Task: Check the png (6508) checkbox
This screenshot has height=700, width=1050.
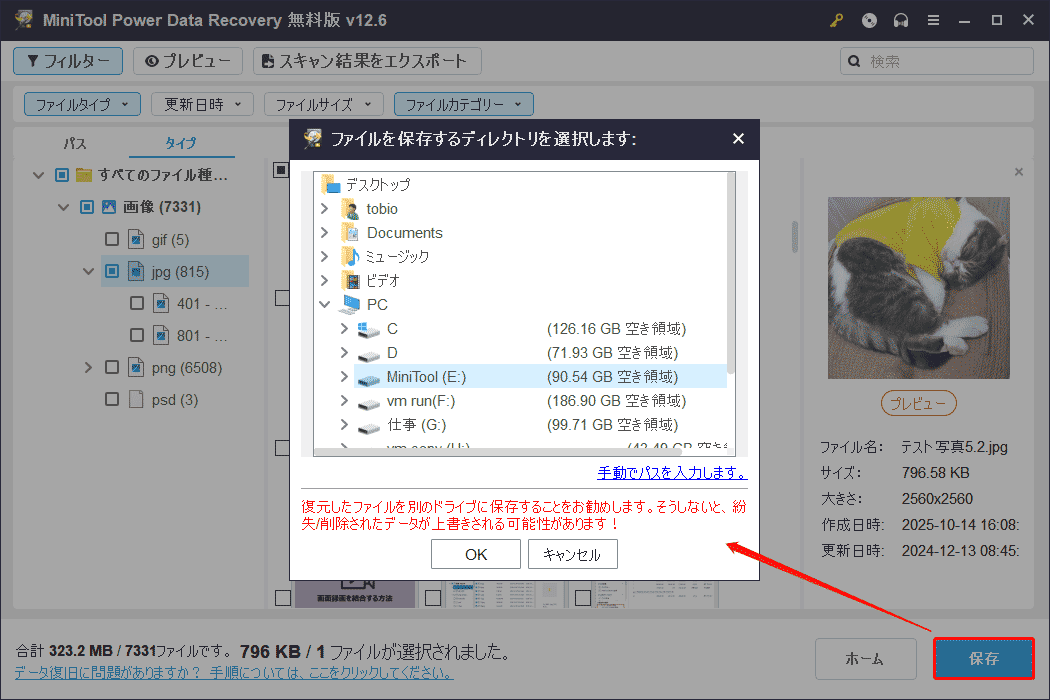Action: pos(113,367)
